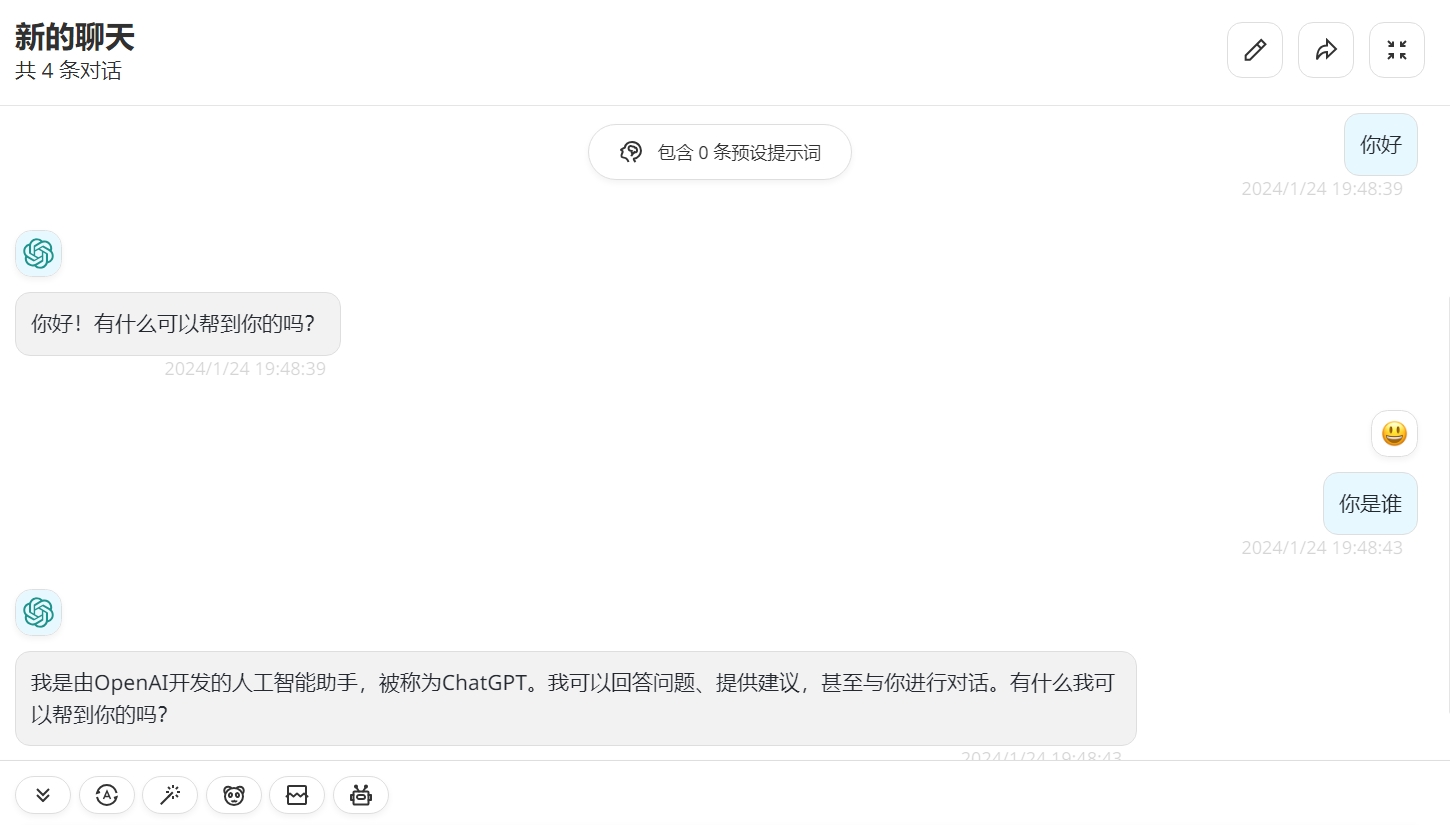Open the robot model selector icon
1450x825 pixels.
(361, 795)
